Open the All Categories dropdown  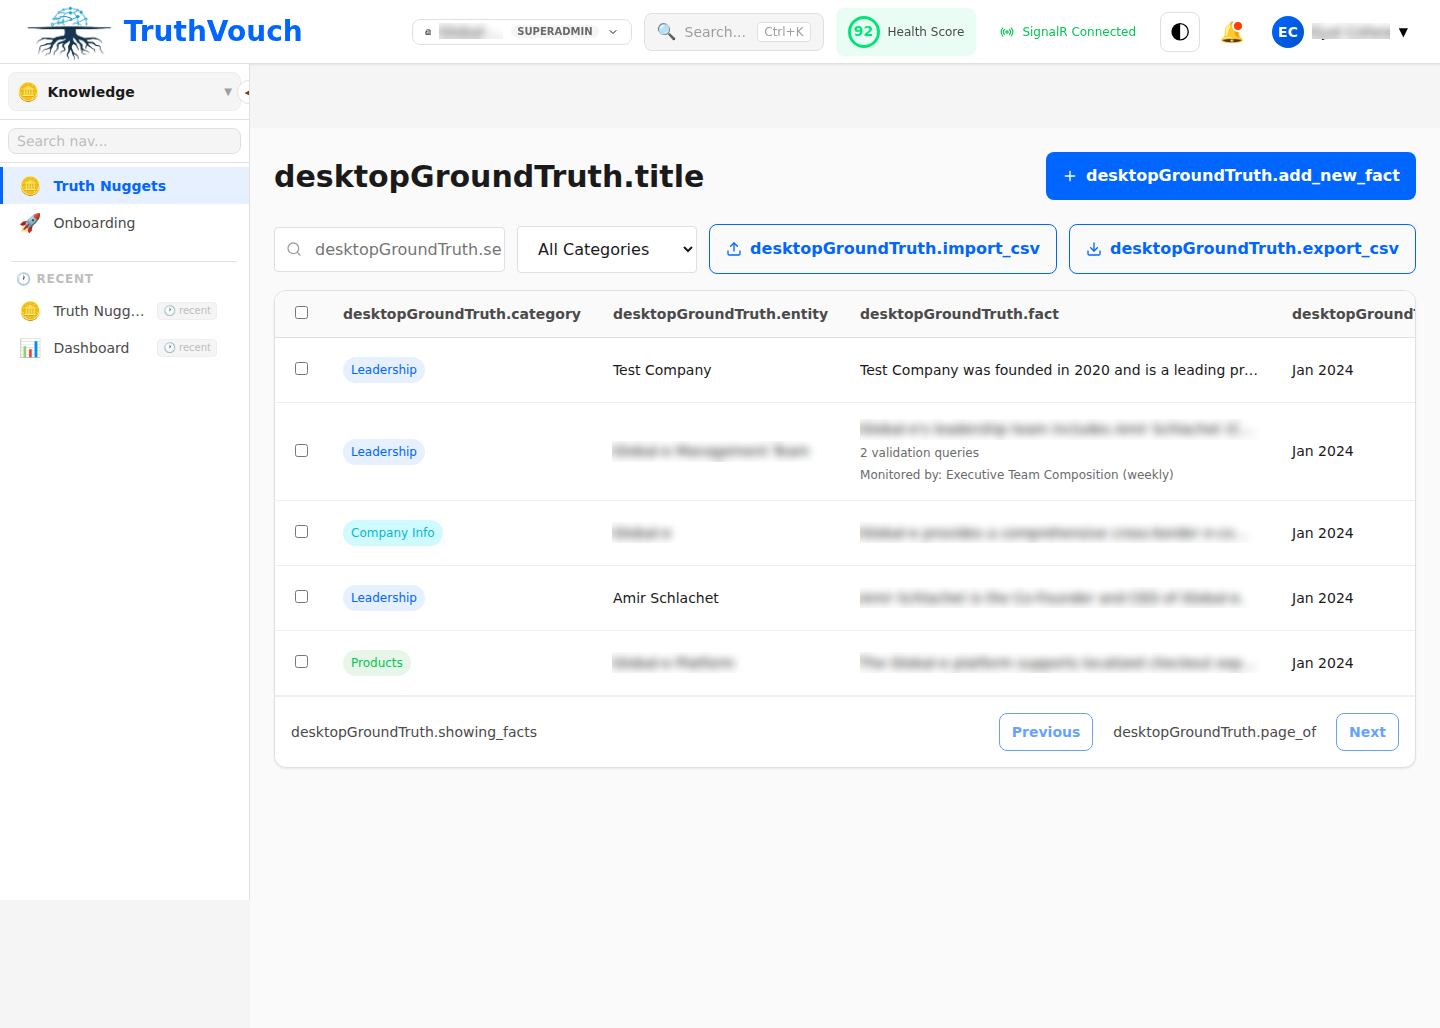pos(606,248)
